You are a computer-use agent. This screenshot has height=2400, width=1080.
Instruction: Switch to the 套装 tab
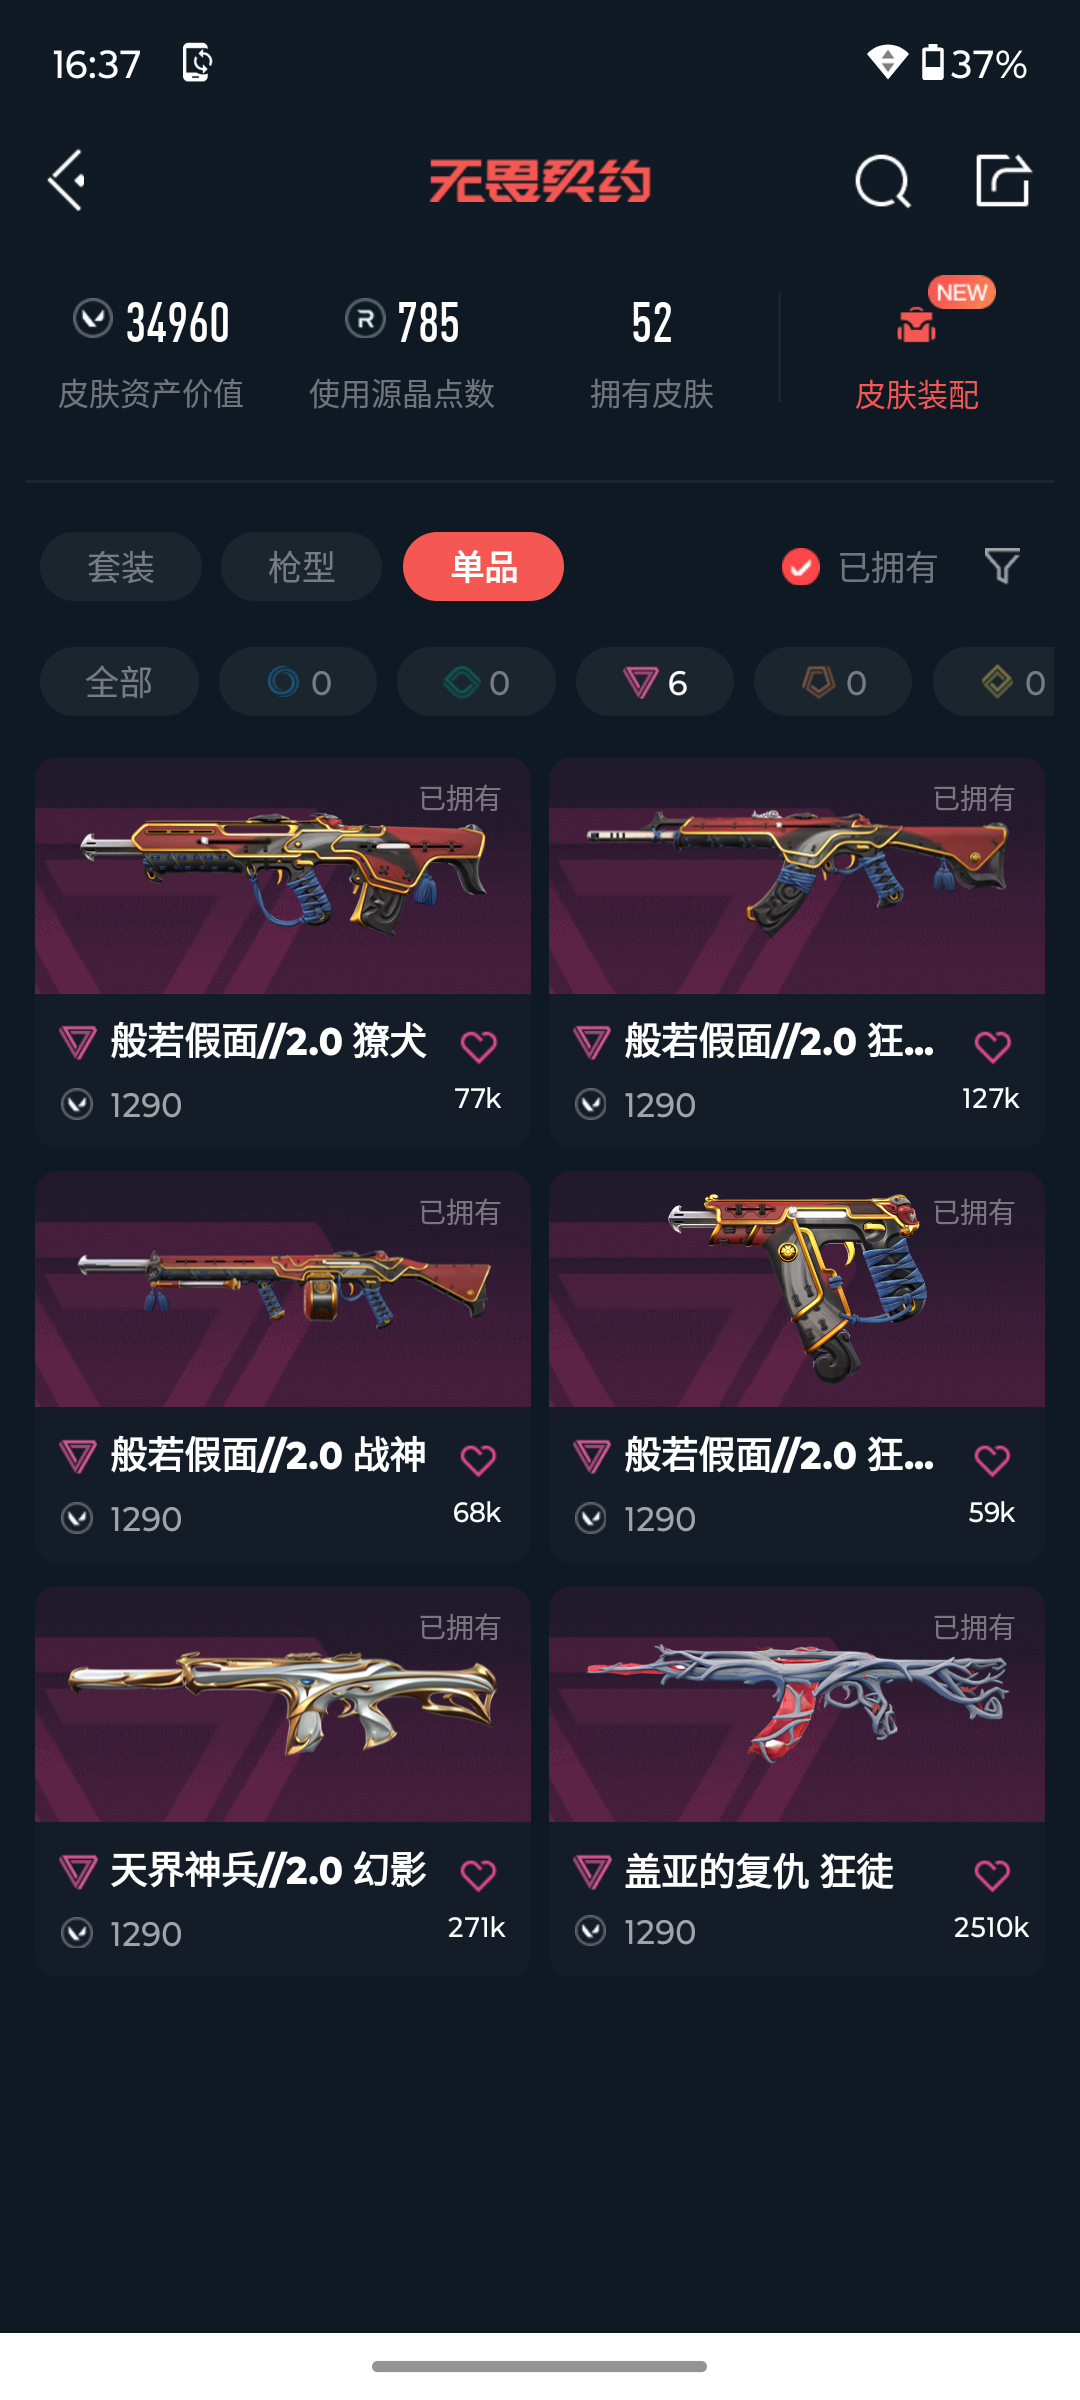(x=121, y=567)
